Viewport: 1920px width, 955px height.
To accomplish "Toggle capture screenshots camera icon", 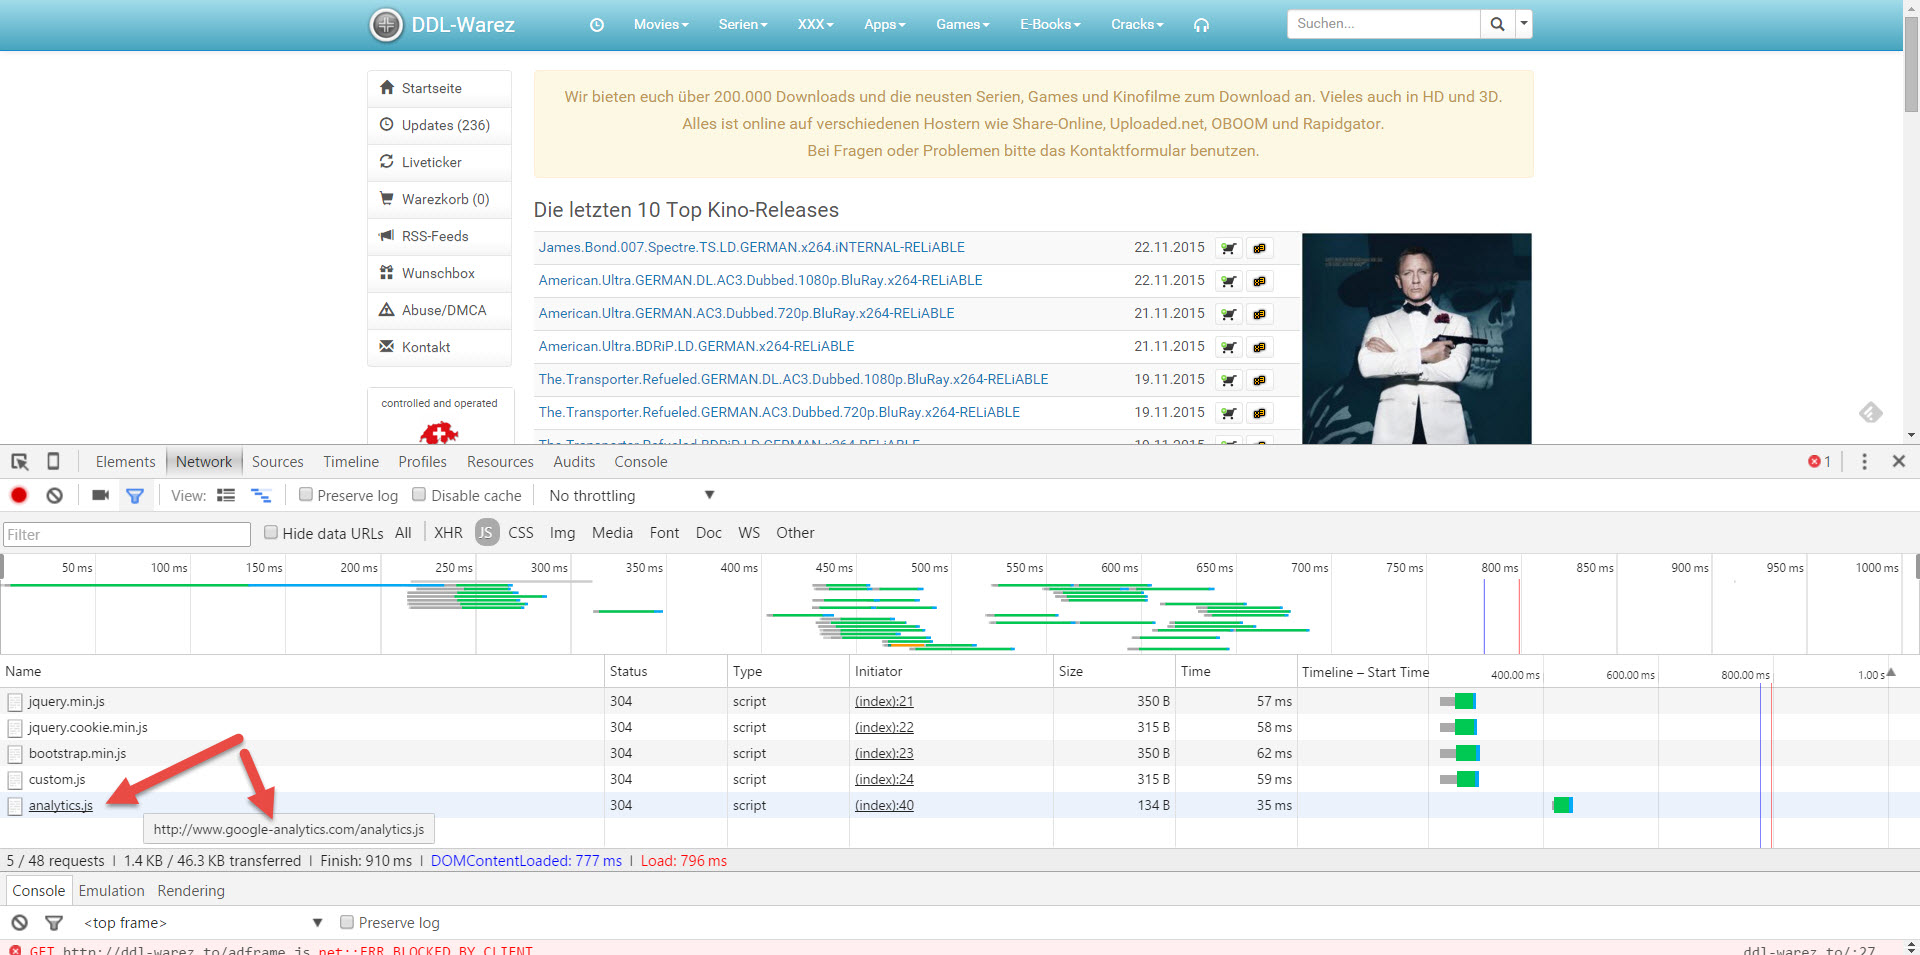I will pos(100,495).
